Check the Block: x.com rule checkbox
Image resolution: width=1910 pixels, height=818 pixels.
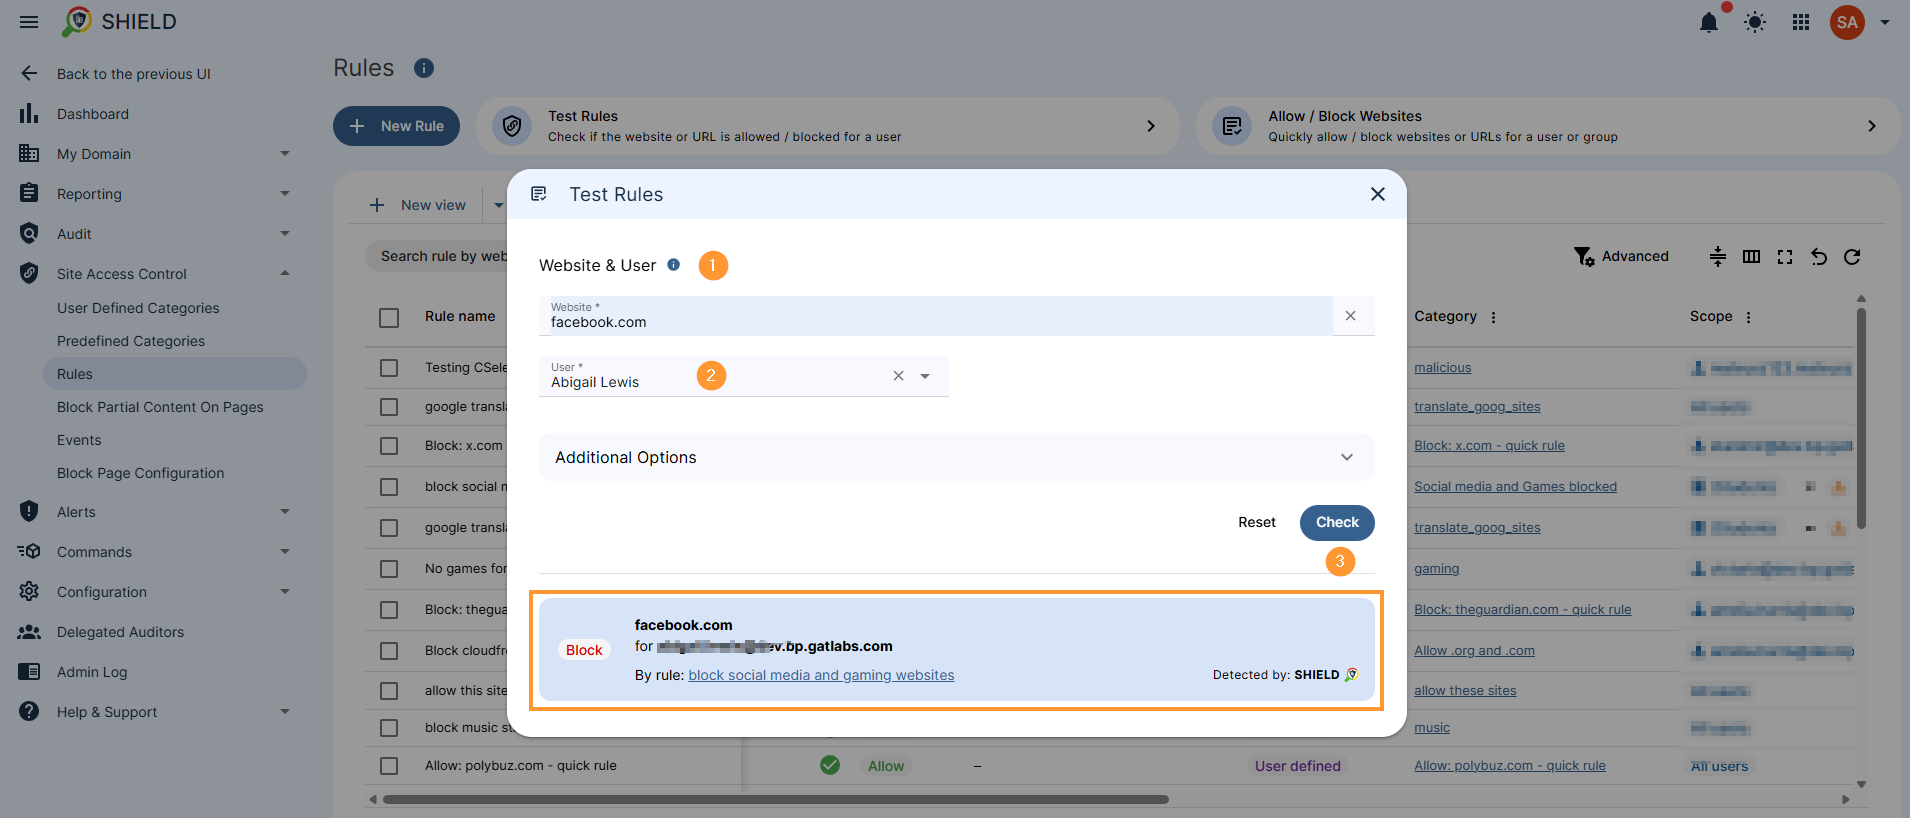pyautogui.click(x=389, y=446)
